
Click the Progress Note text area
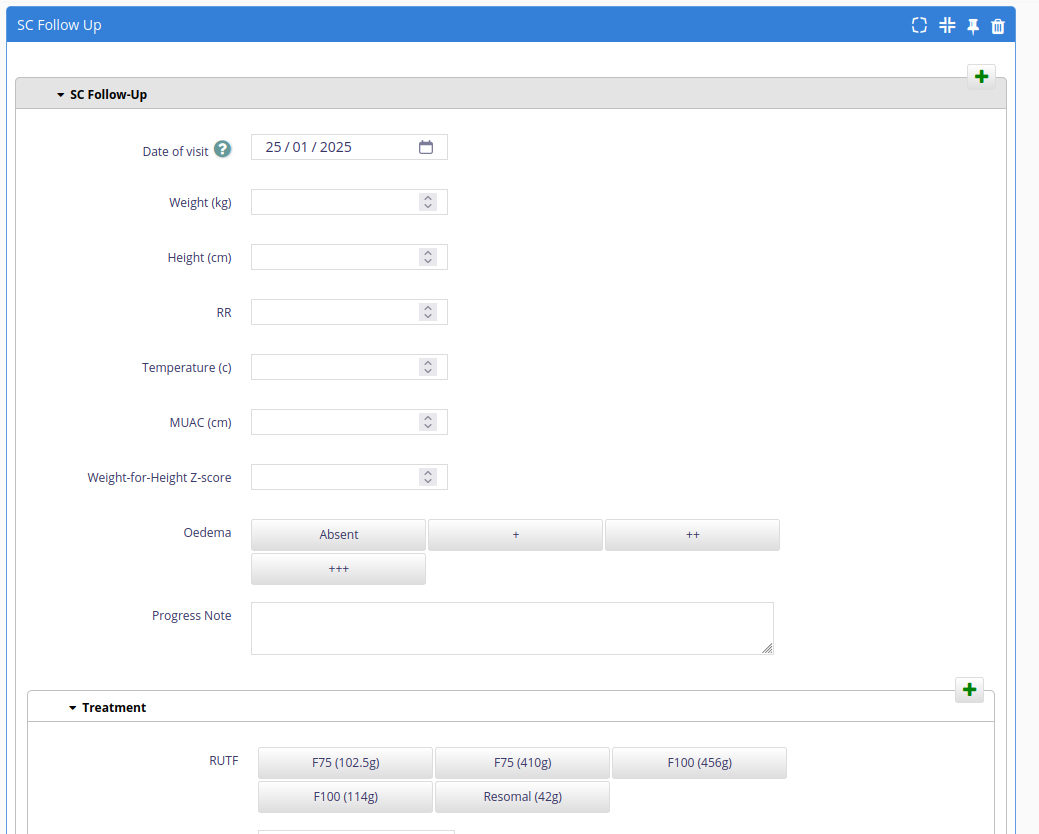click(512, 628)
